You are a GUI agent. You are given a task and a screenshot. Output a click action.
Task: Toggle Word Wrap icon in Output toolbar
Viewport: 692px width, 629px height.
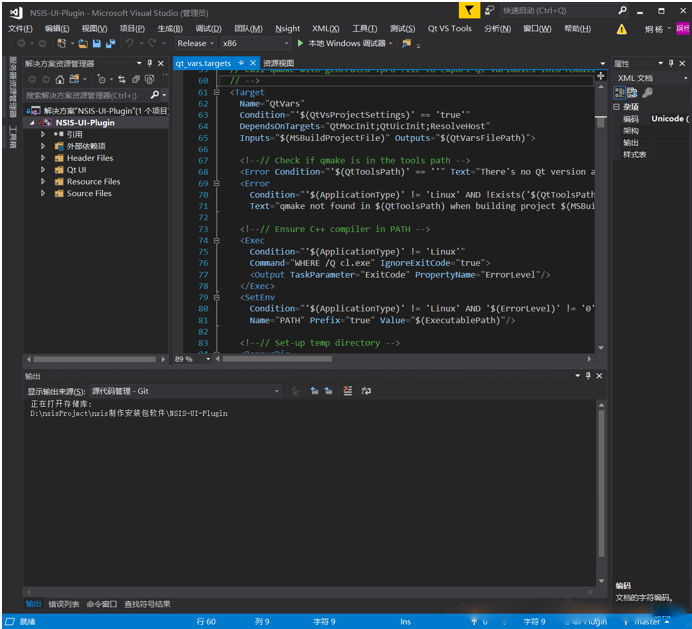click(x=366, y=391)
